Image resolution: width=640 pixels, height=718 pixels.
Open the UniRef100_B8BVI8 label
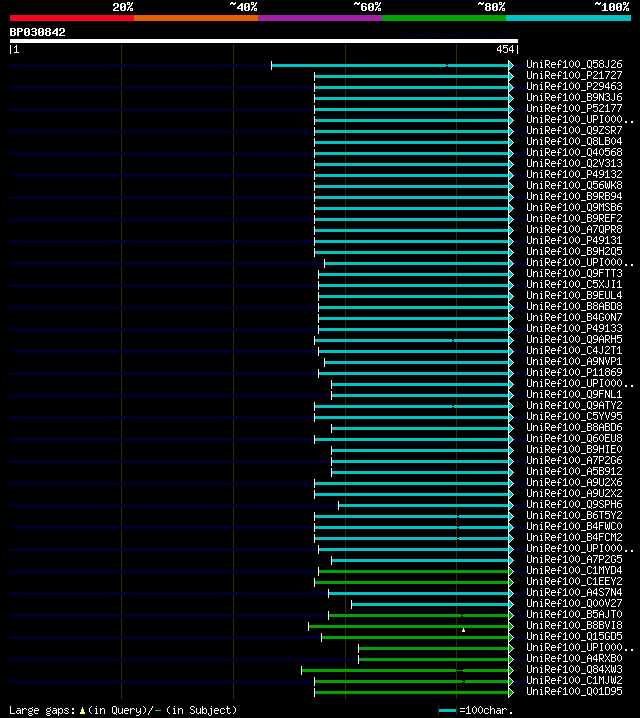[x=574, y=625]
